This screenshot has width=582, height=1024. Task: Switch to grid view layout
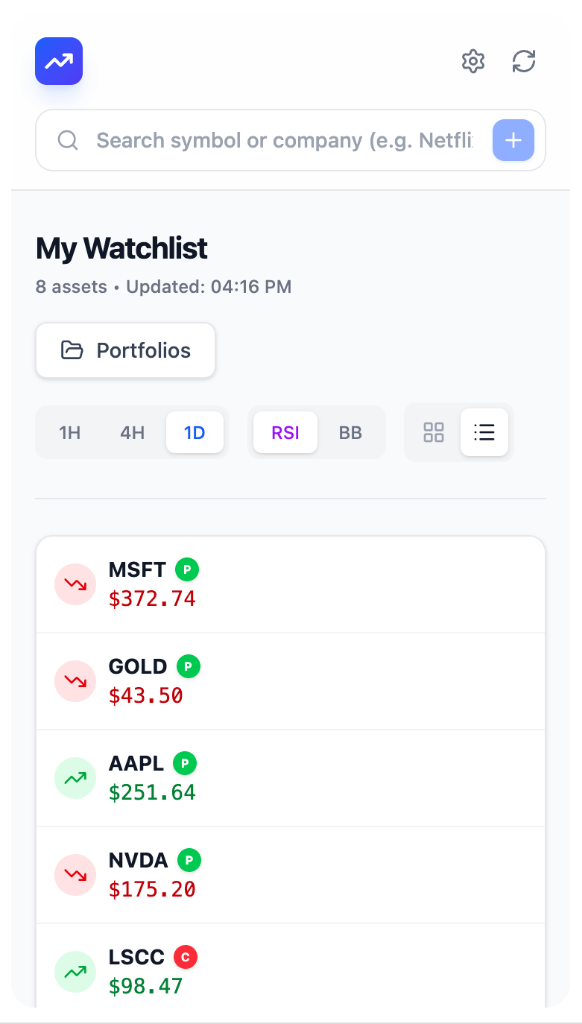click(x=433, y=432)
